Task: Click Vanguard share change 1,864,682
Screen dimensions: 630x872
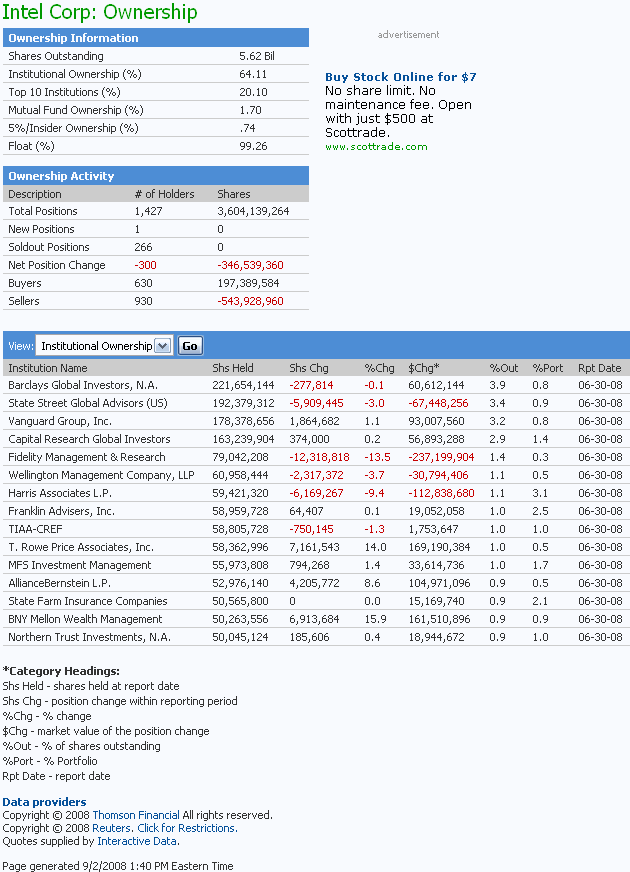Action: click(x=314, y=421)
